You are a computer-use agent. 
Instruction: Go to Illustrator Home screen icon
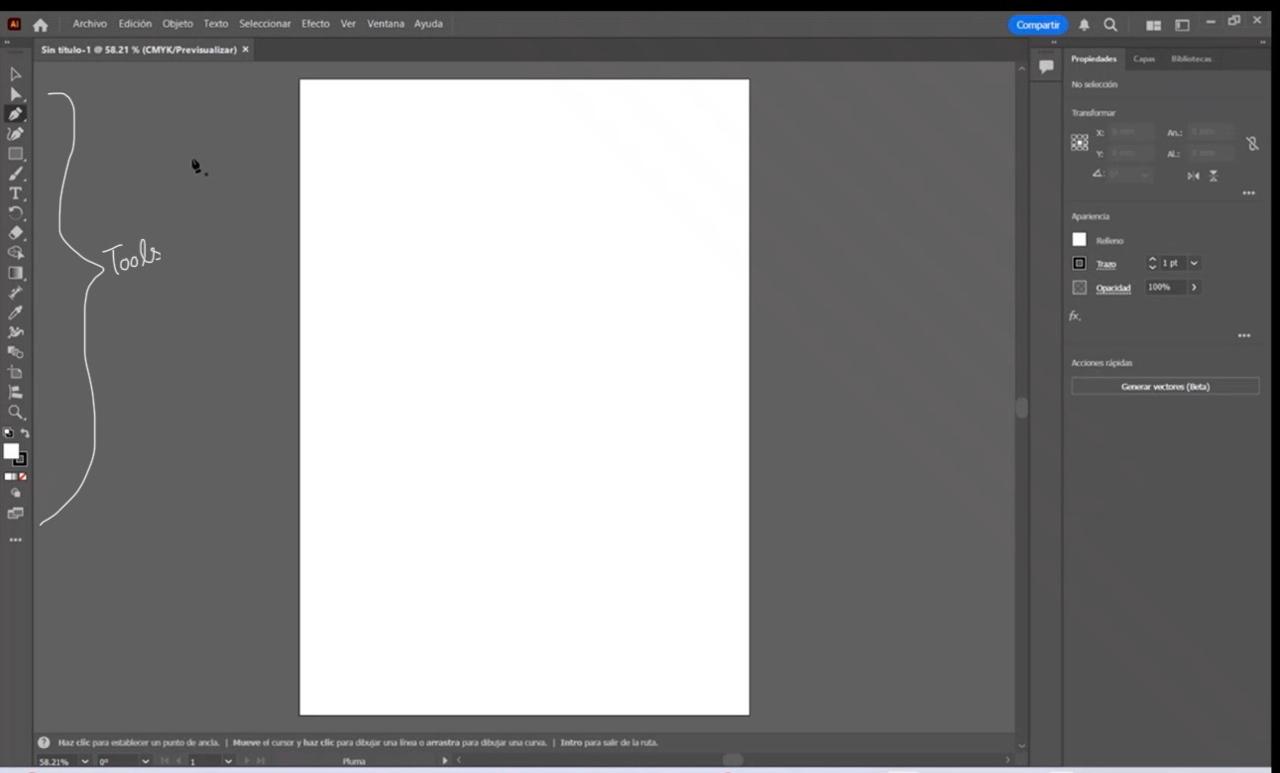[40, 24]
